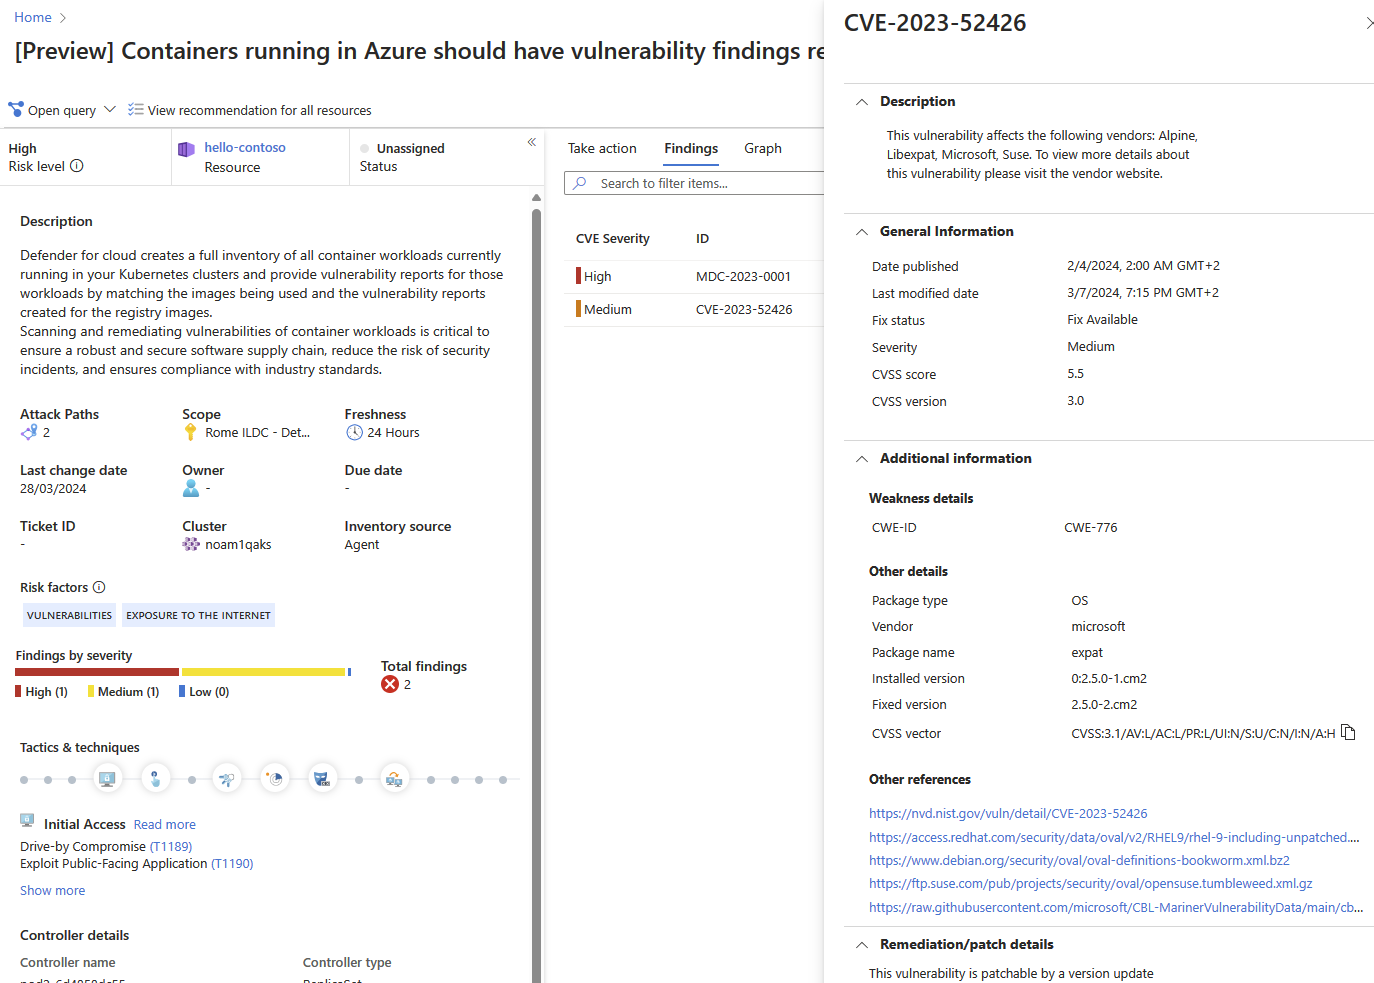
Task: Click the two-monitors tactic icon in timeline
Action: coord(395,779)
